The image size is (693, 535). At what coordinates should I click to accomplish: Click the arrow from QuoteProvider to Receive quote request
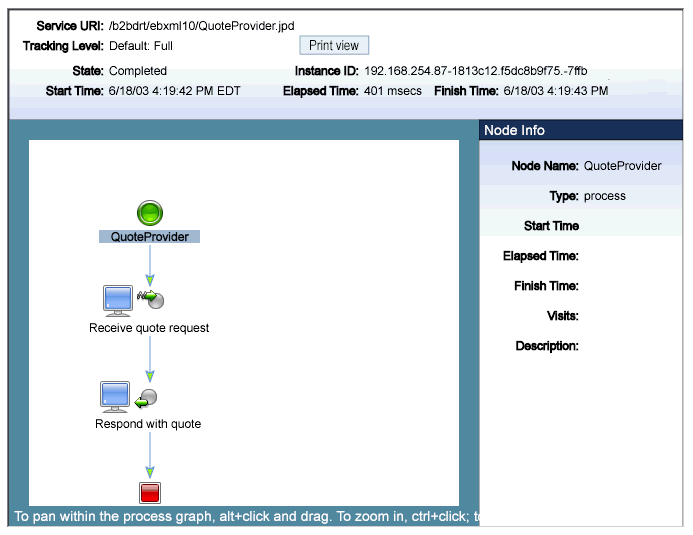150,265
